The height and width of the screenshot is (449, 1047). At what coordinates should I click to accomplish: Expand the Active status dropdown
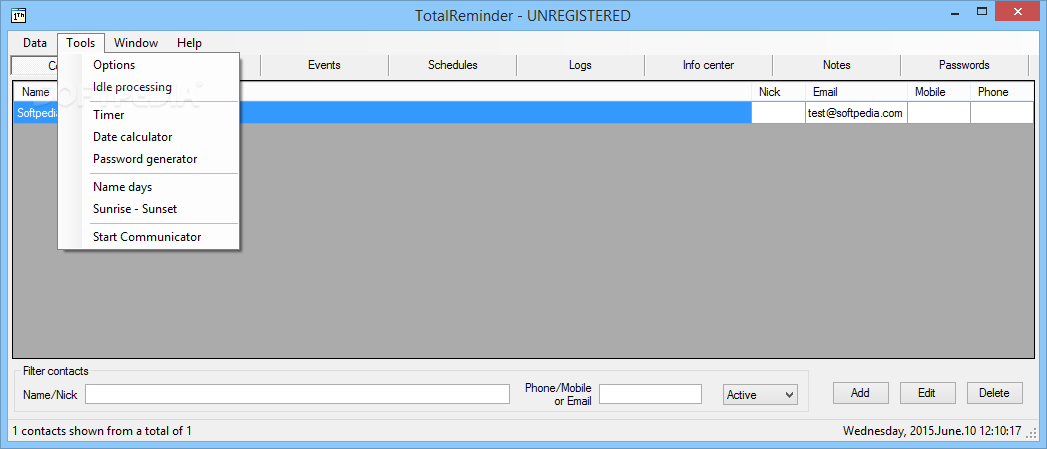tap(761, 394)
